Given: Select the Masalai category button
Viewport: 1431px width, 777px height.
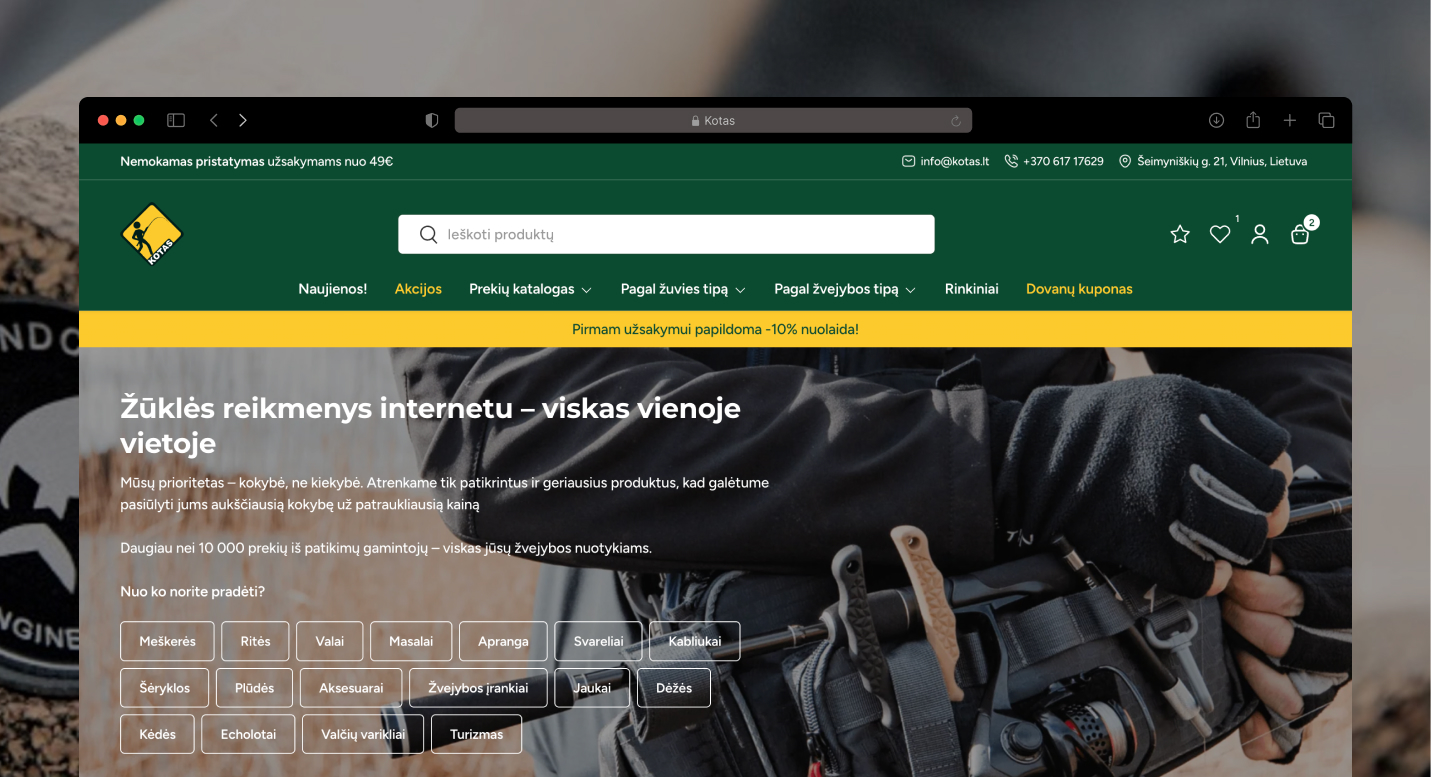Looking at the screenshot, I should click(x=411, y=641).
